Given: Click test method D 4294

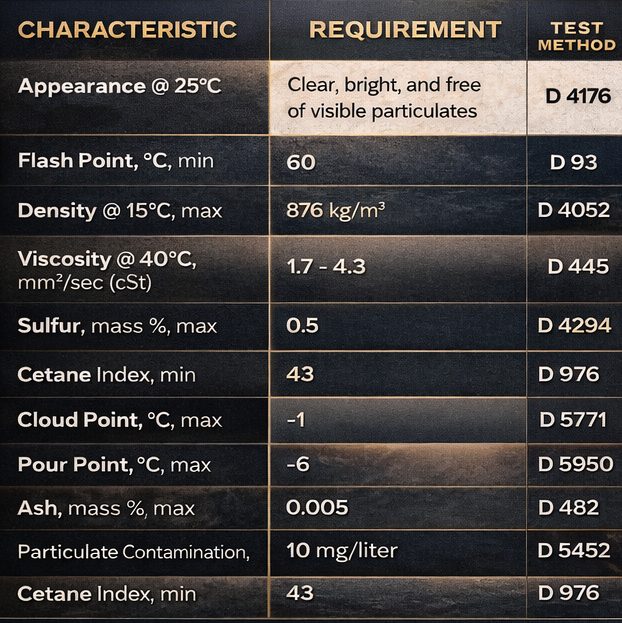Looking at the screenshot, I should (x=574, y=326).
